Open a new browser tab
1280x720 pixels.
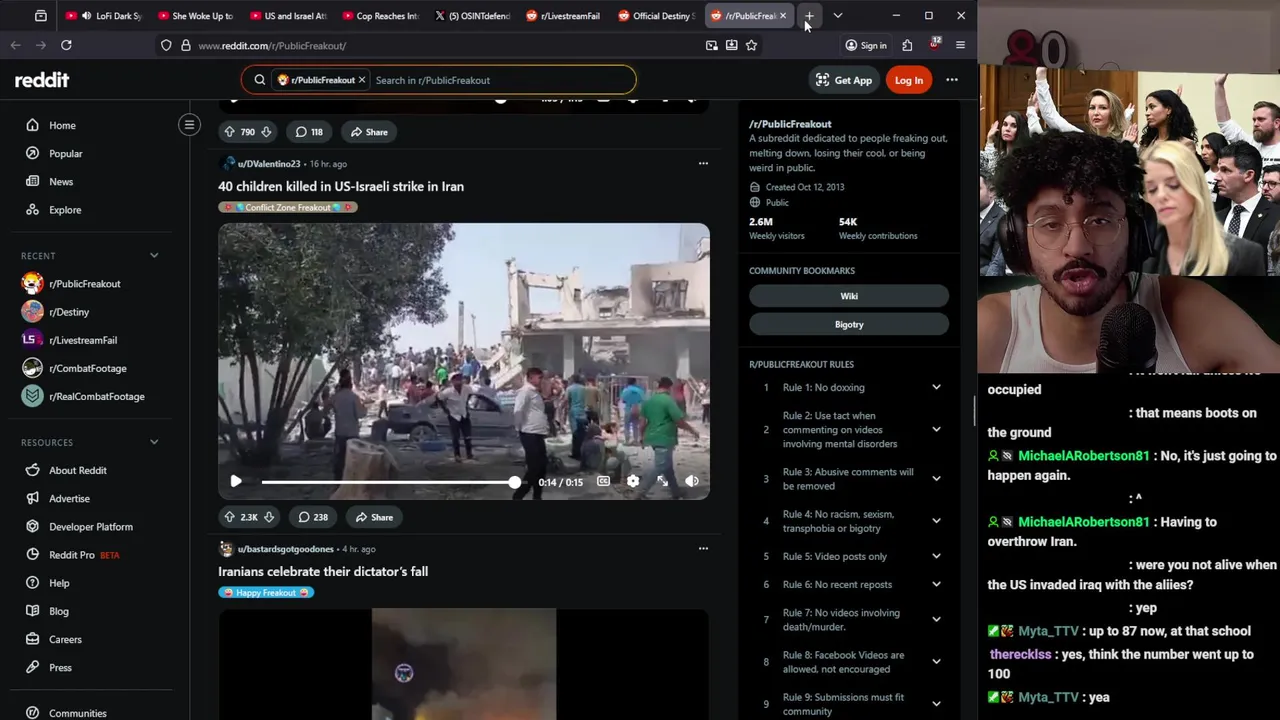coord(809,16)
